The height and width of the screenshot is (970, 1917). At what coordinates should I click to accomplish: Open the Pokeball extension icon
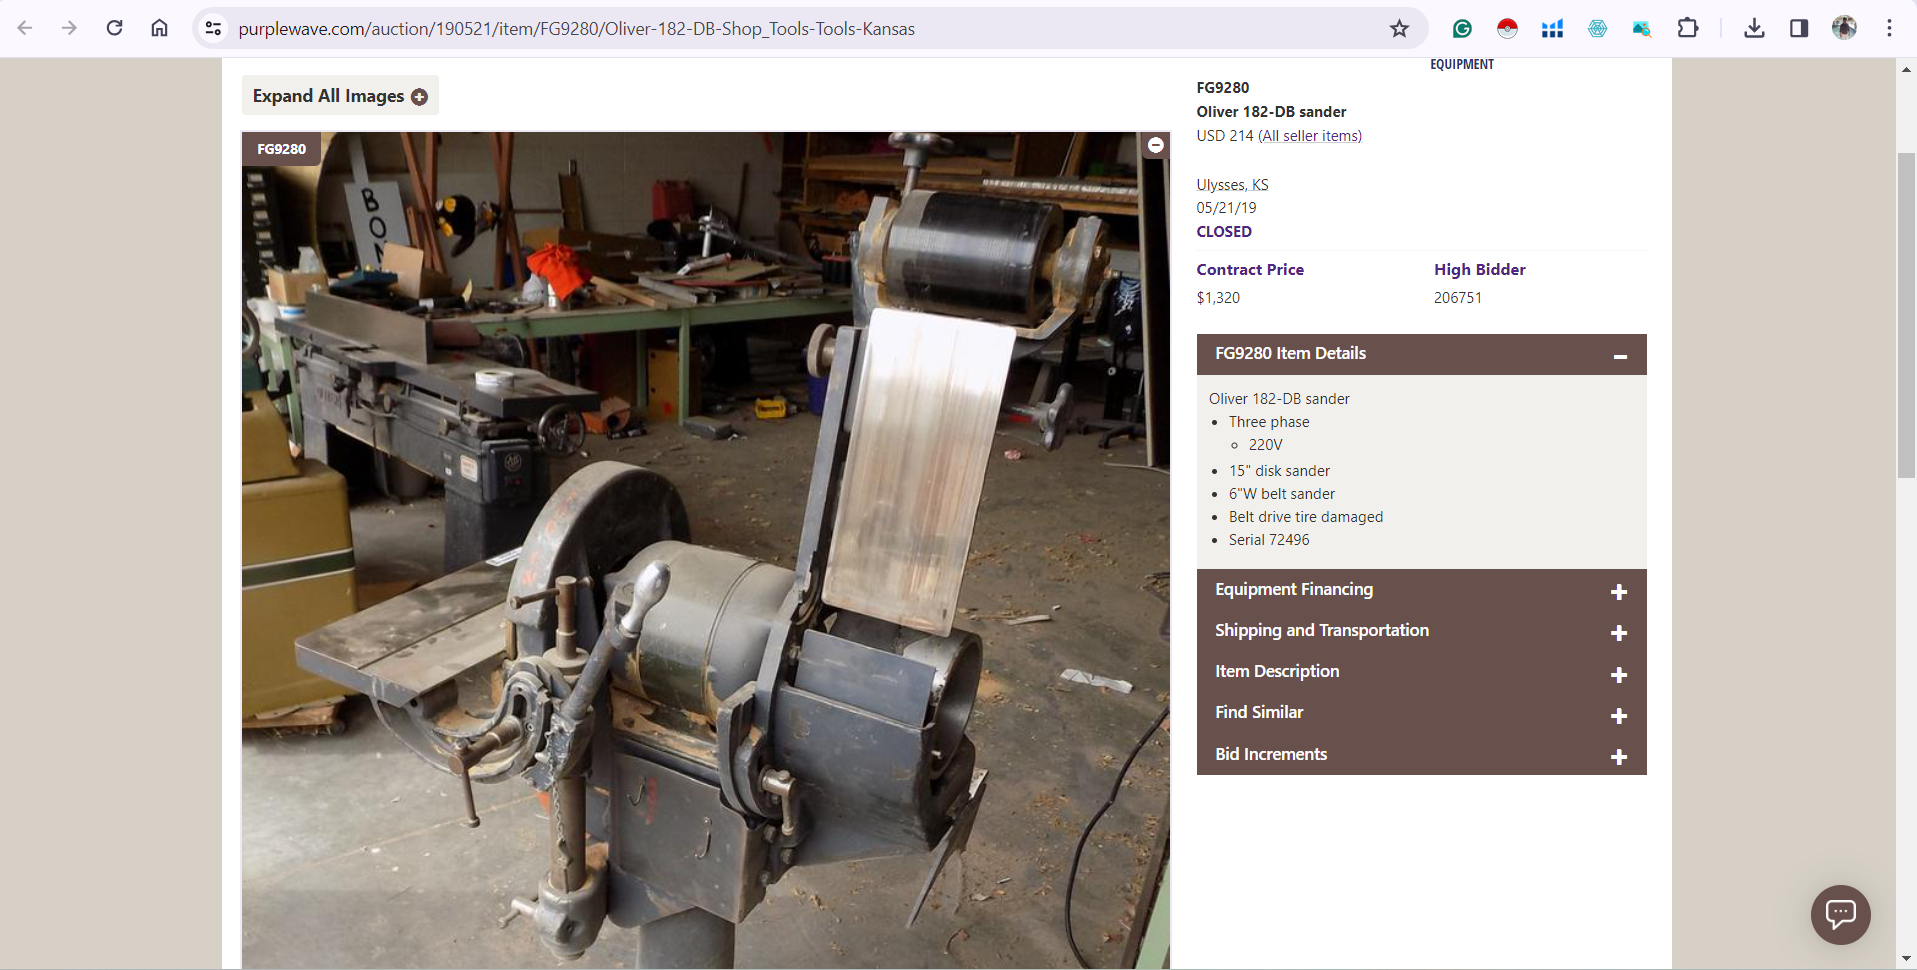click(1507, 28)
